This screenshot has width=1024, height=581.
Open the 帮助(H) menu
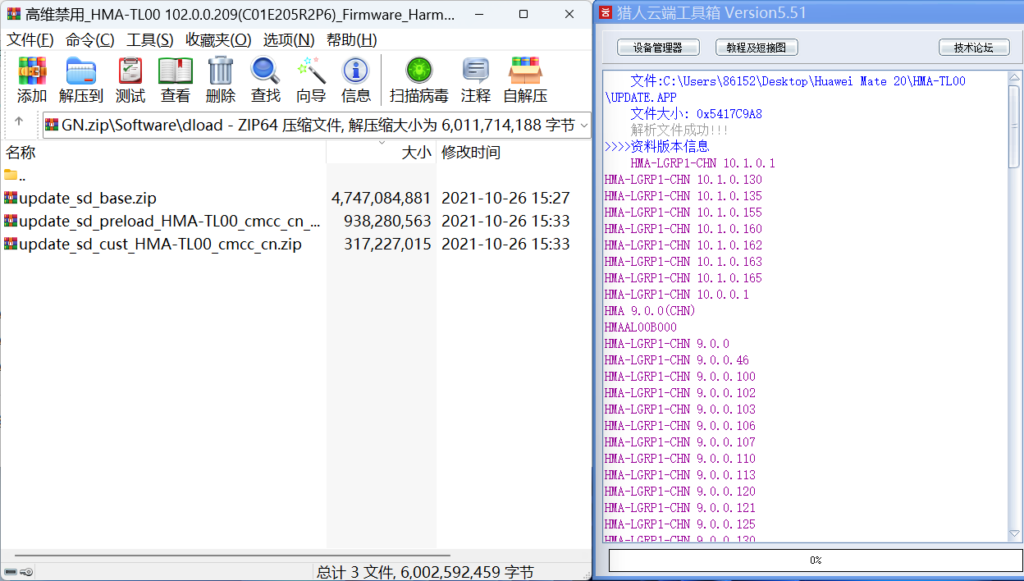(x=351, y=40)
